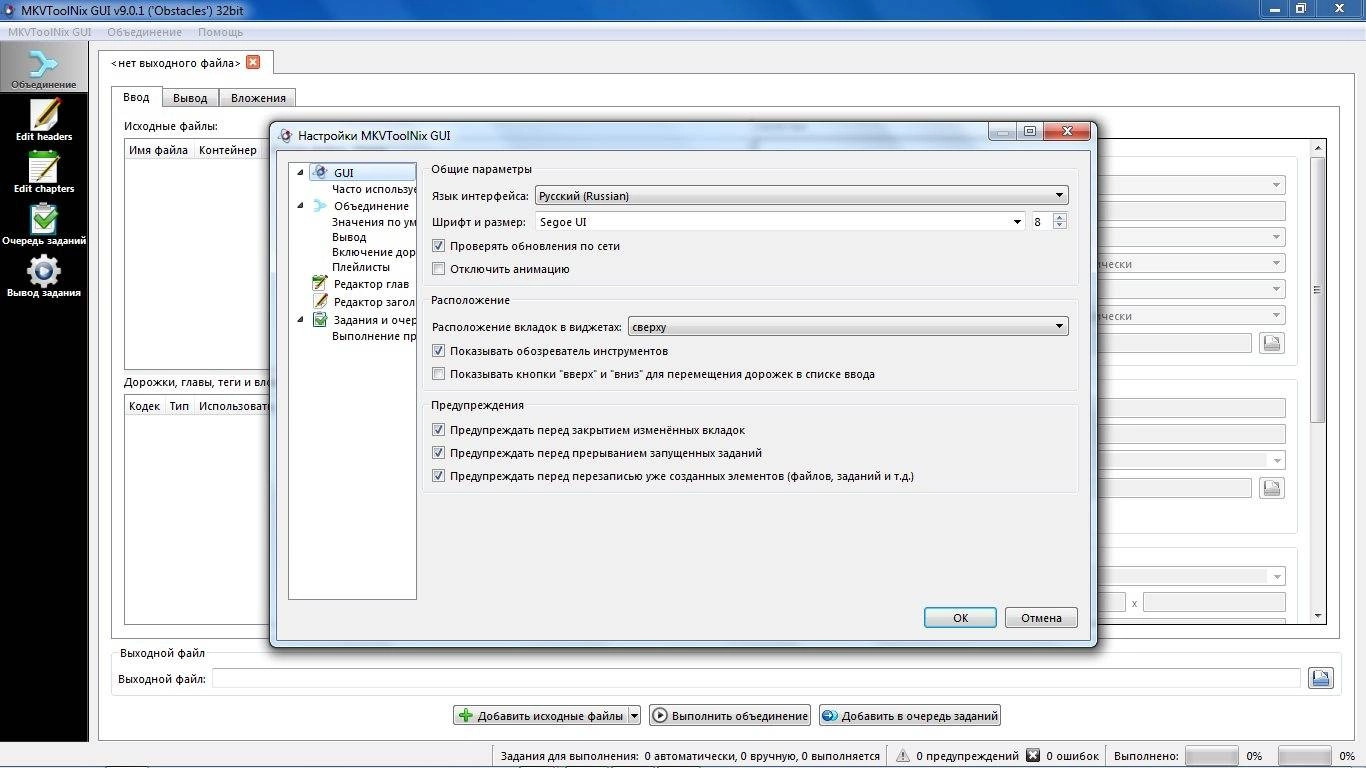
Task: Click the play icon on Выполнить объединение
Action: (660, 715)
